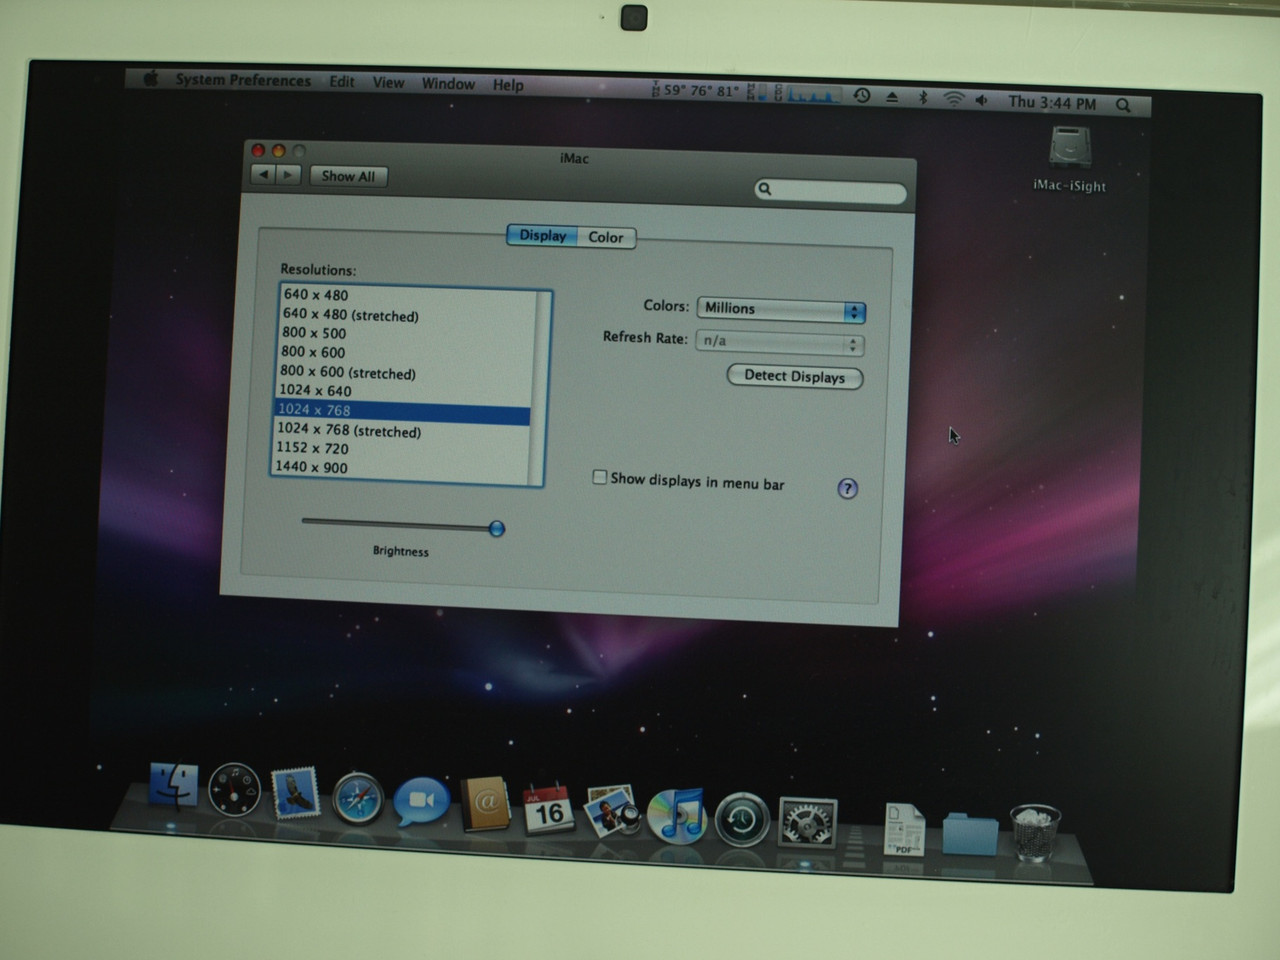Open the volume menu bar icon
Viewport: 1280px width, 960px height.
pyautogui.click(x=982, y=101)
